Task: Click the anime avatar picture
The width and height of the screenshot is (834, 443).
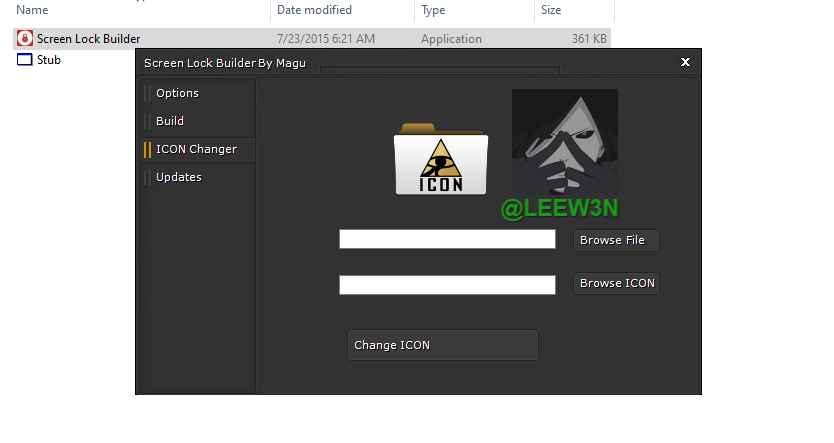Action: point(565,142)
